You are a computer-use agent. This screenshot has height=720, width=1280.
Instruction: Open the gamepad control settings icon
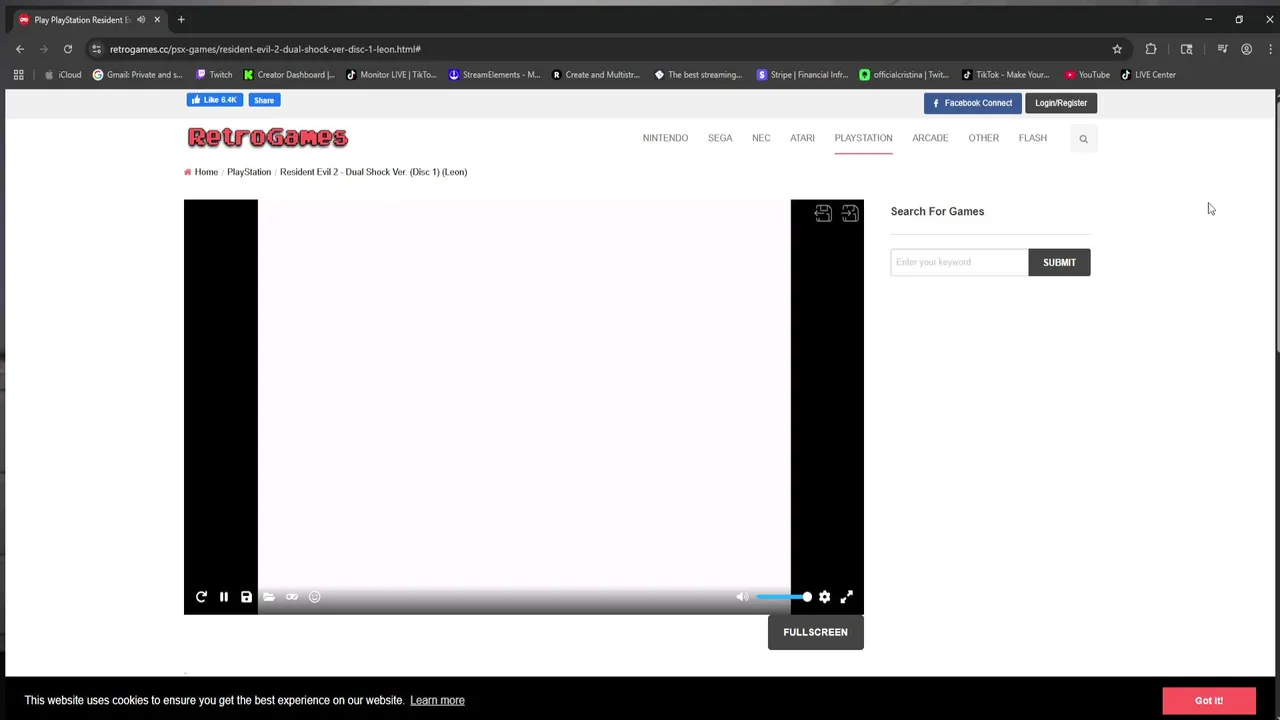tap(292, 597)
